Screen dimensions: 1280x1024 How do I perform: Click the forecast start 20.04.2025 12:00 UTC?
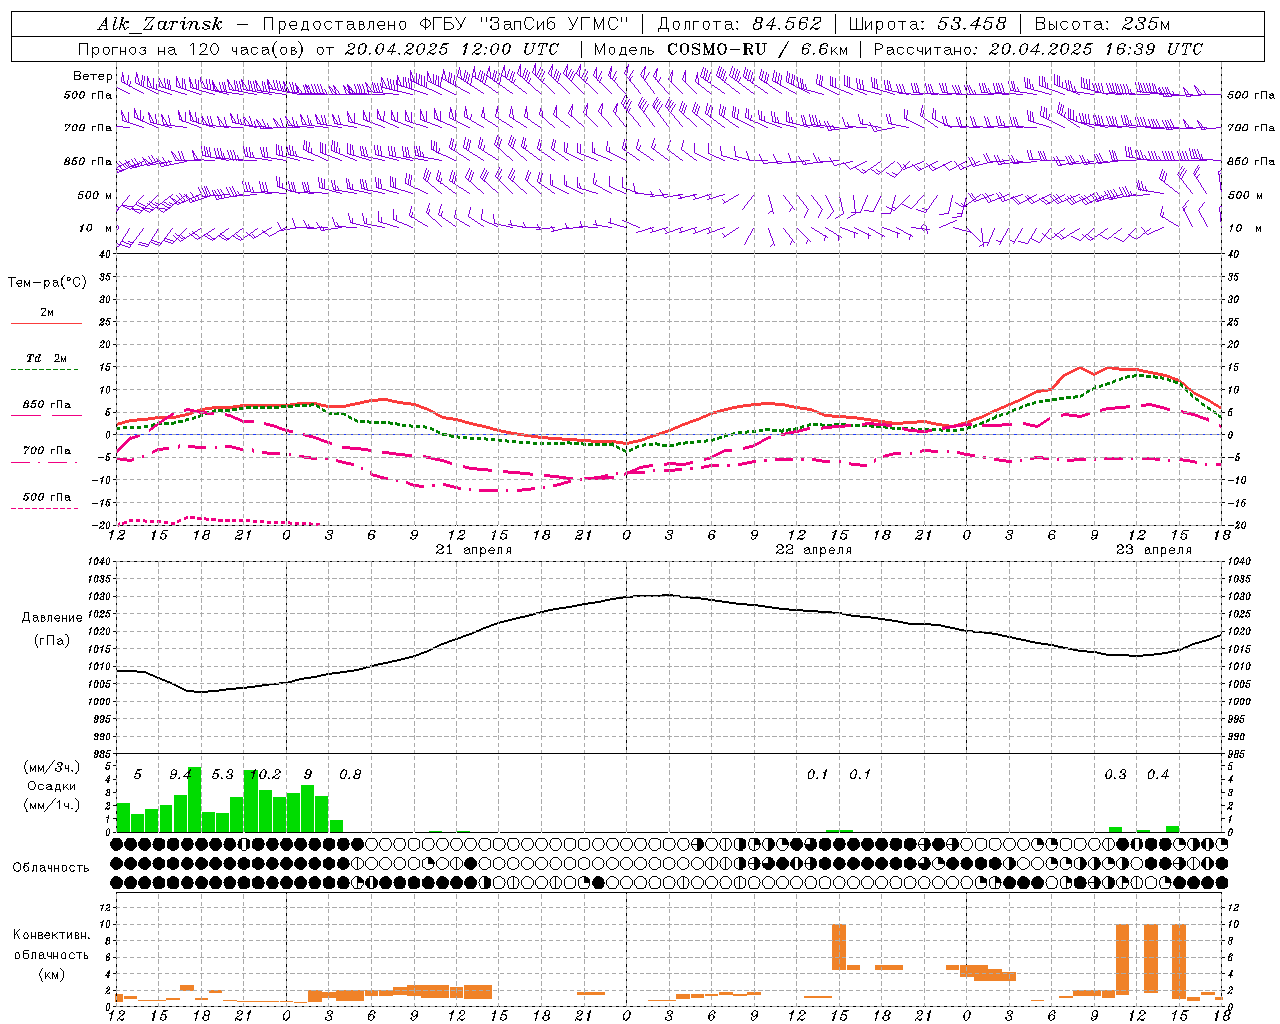click(x=452, y=49)
